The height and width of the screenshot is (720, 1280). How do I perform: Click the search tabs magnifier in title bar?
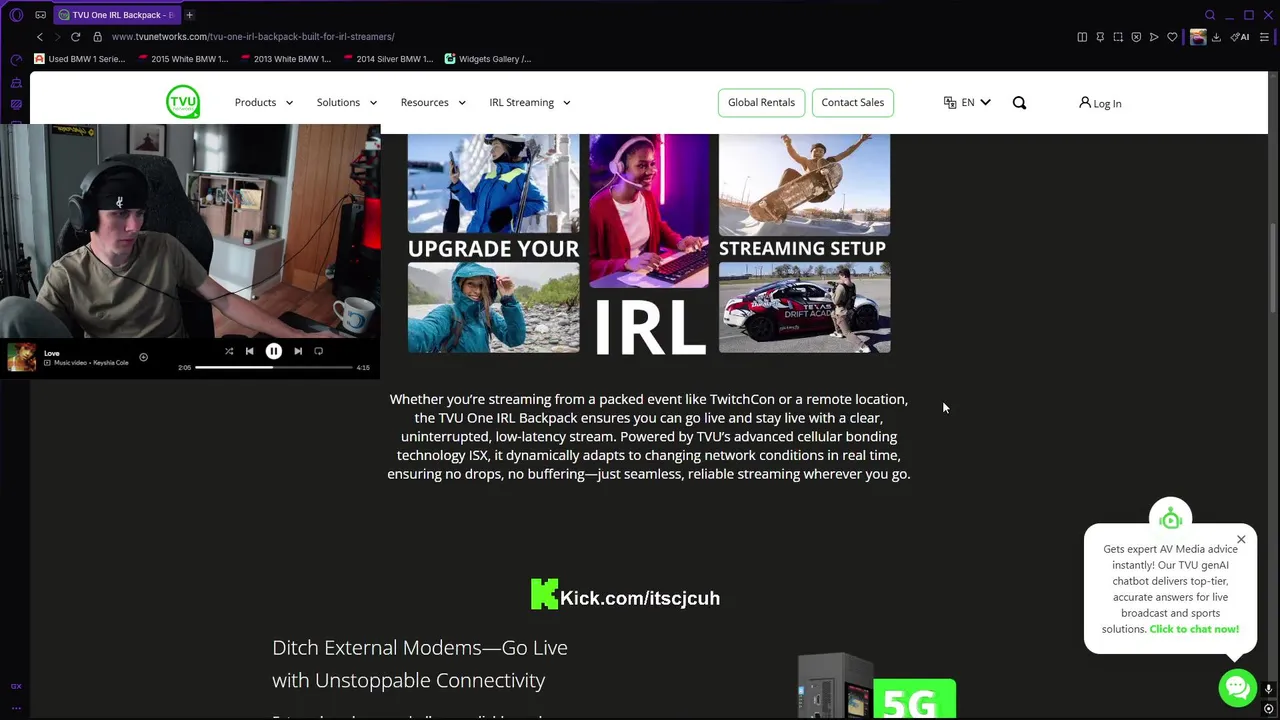(x=1210, y=15)
